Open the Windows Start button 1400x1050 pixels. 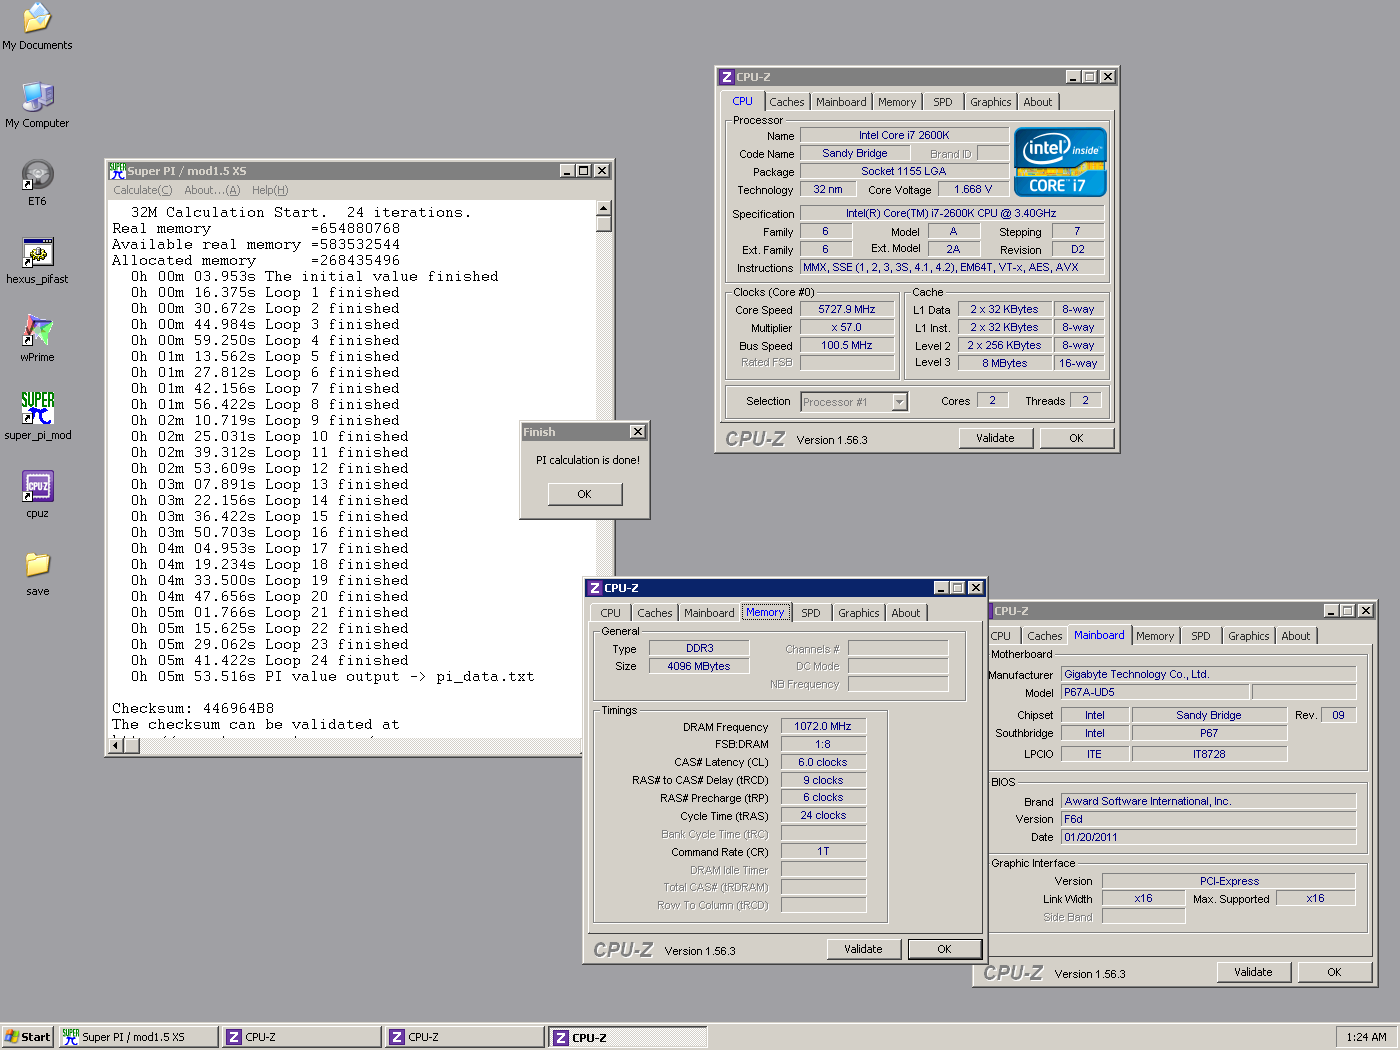coord(27,1037)
